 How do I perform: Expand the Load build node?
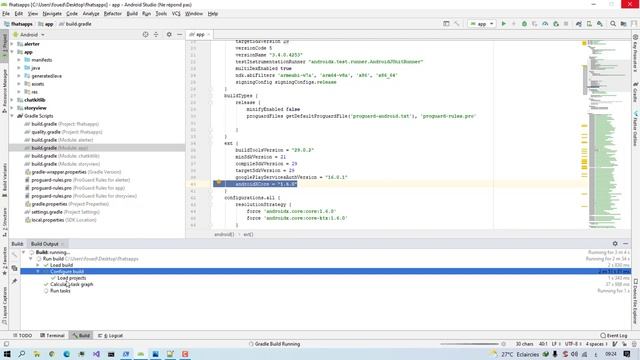coord(38,265)
